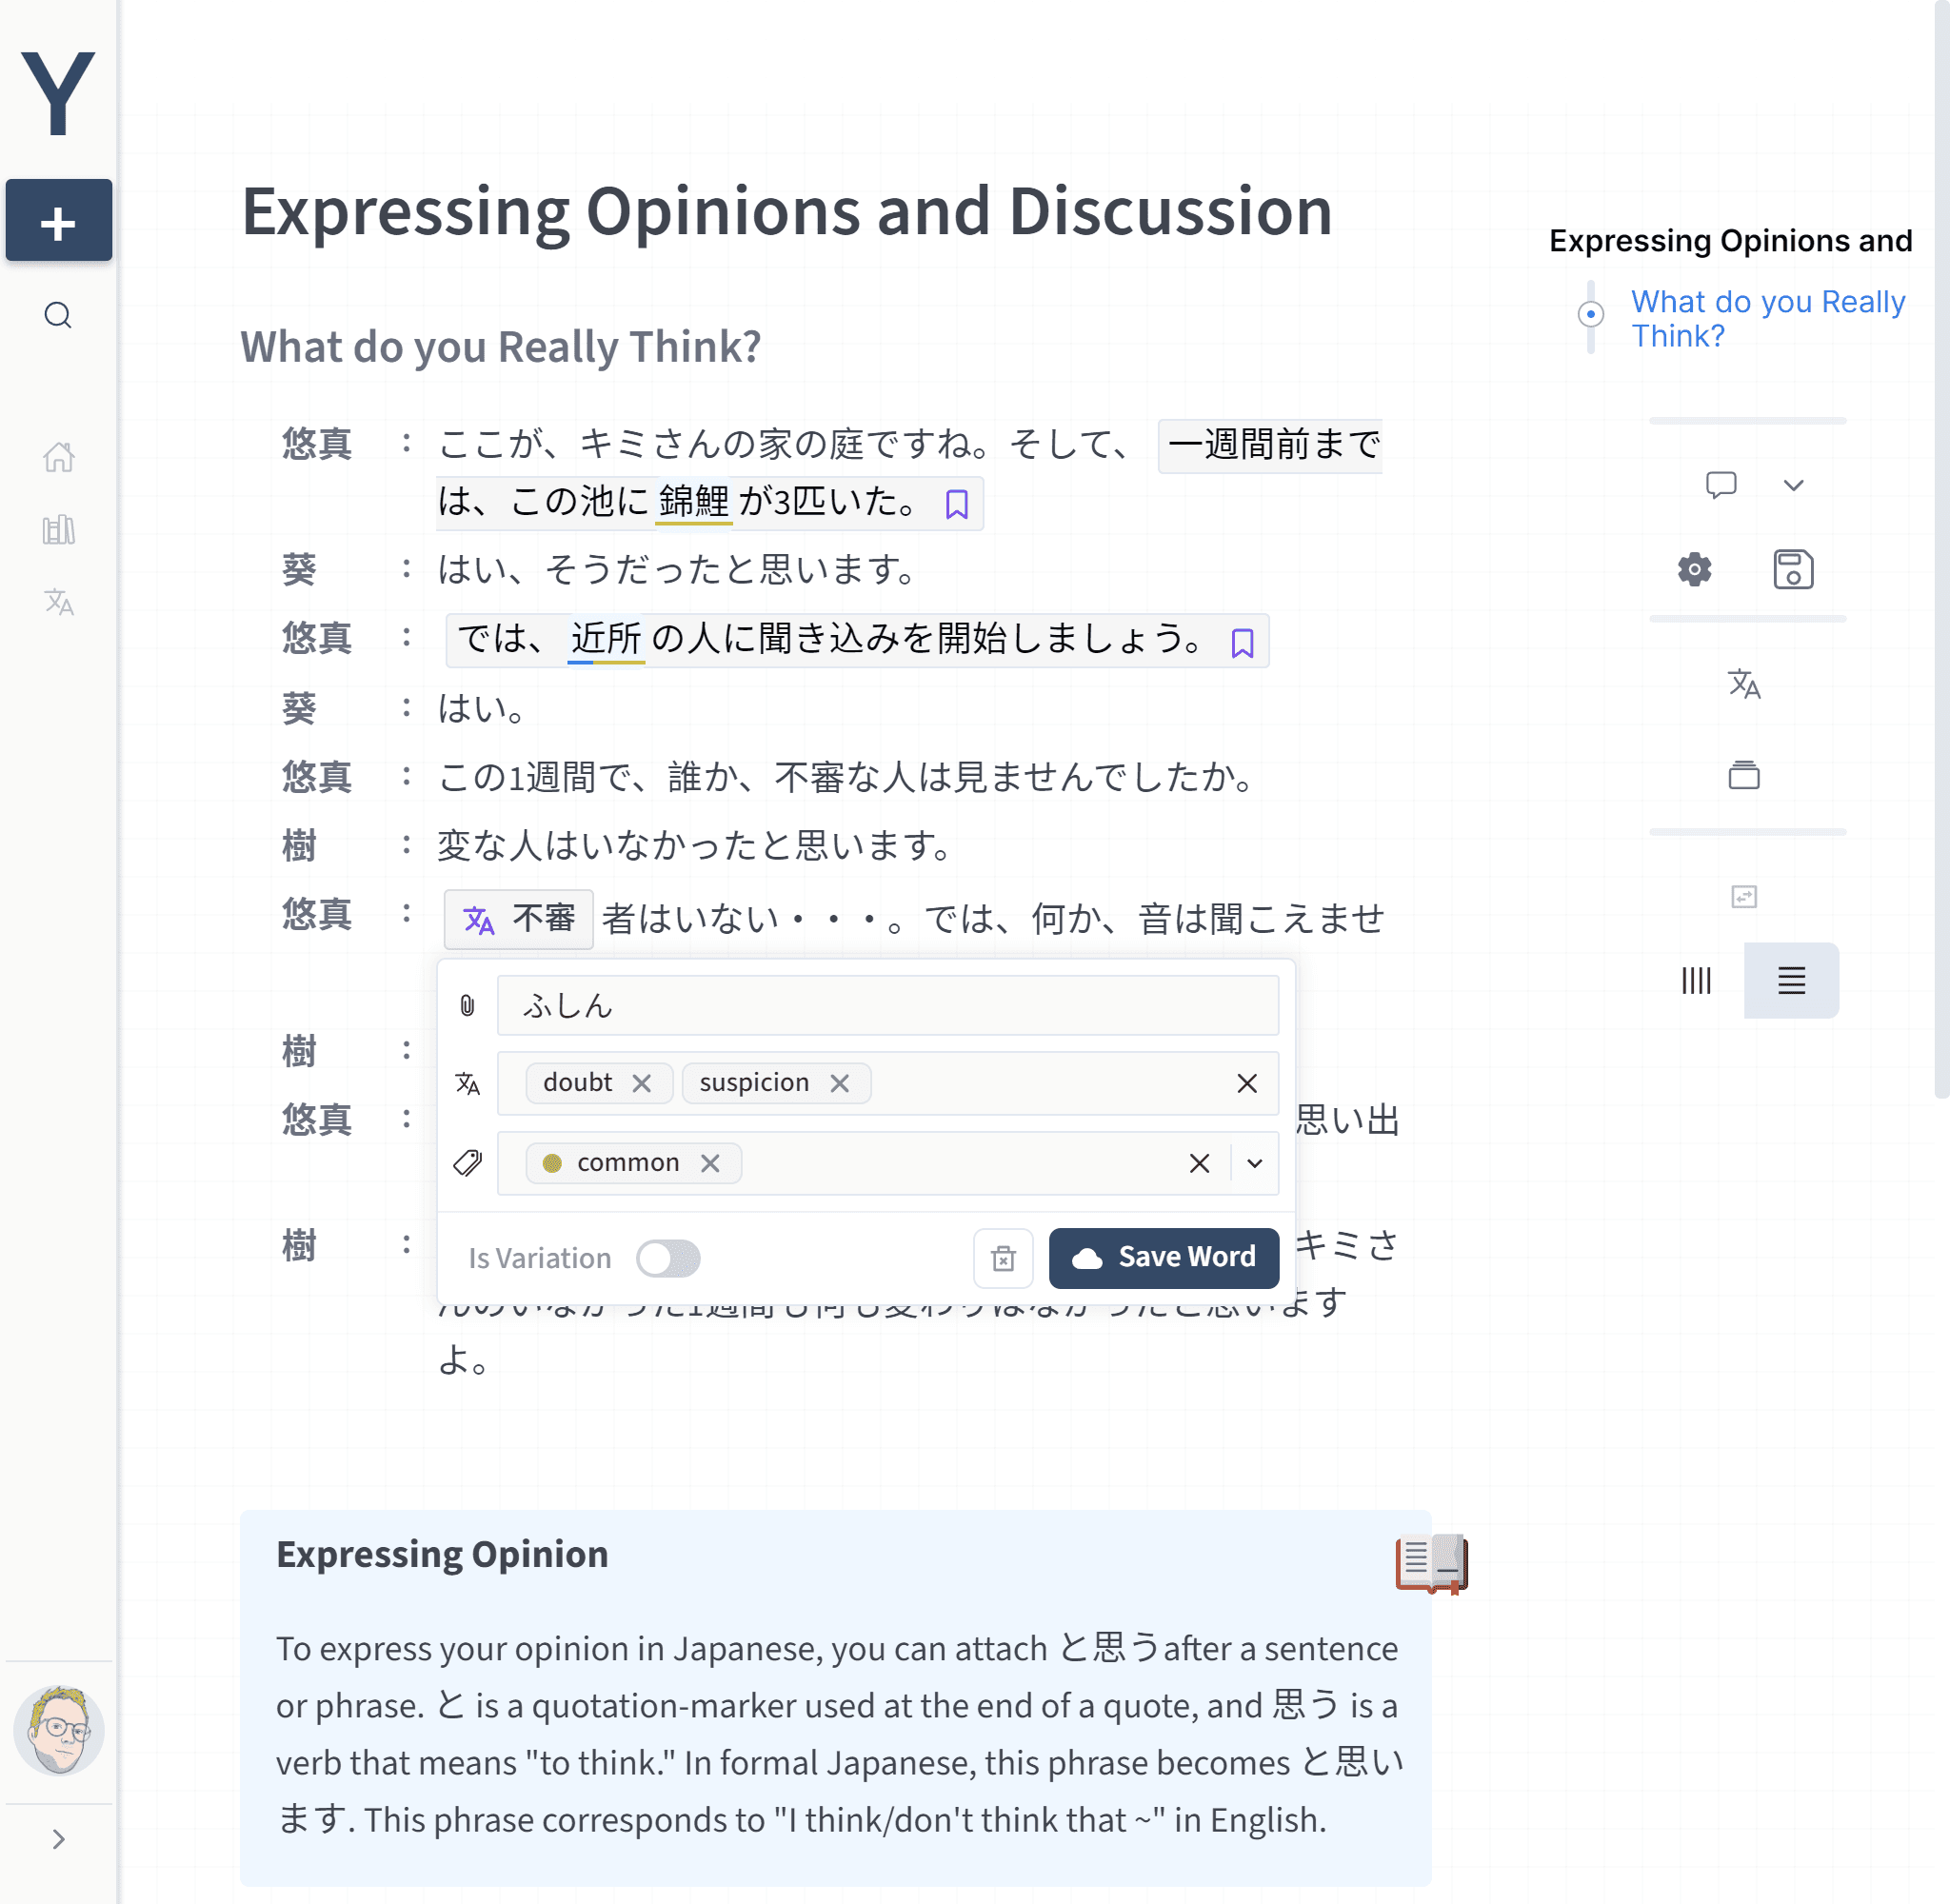This screenshot has width=1950, height=1904.
Task: Expand the word tags dropdown arrow
Action: click(1256, 1163)
